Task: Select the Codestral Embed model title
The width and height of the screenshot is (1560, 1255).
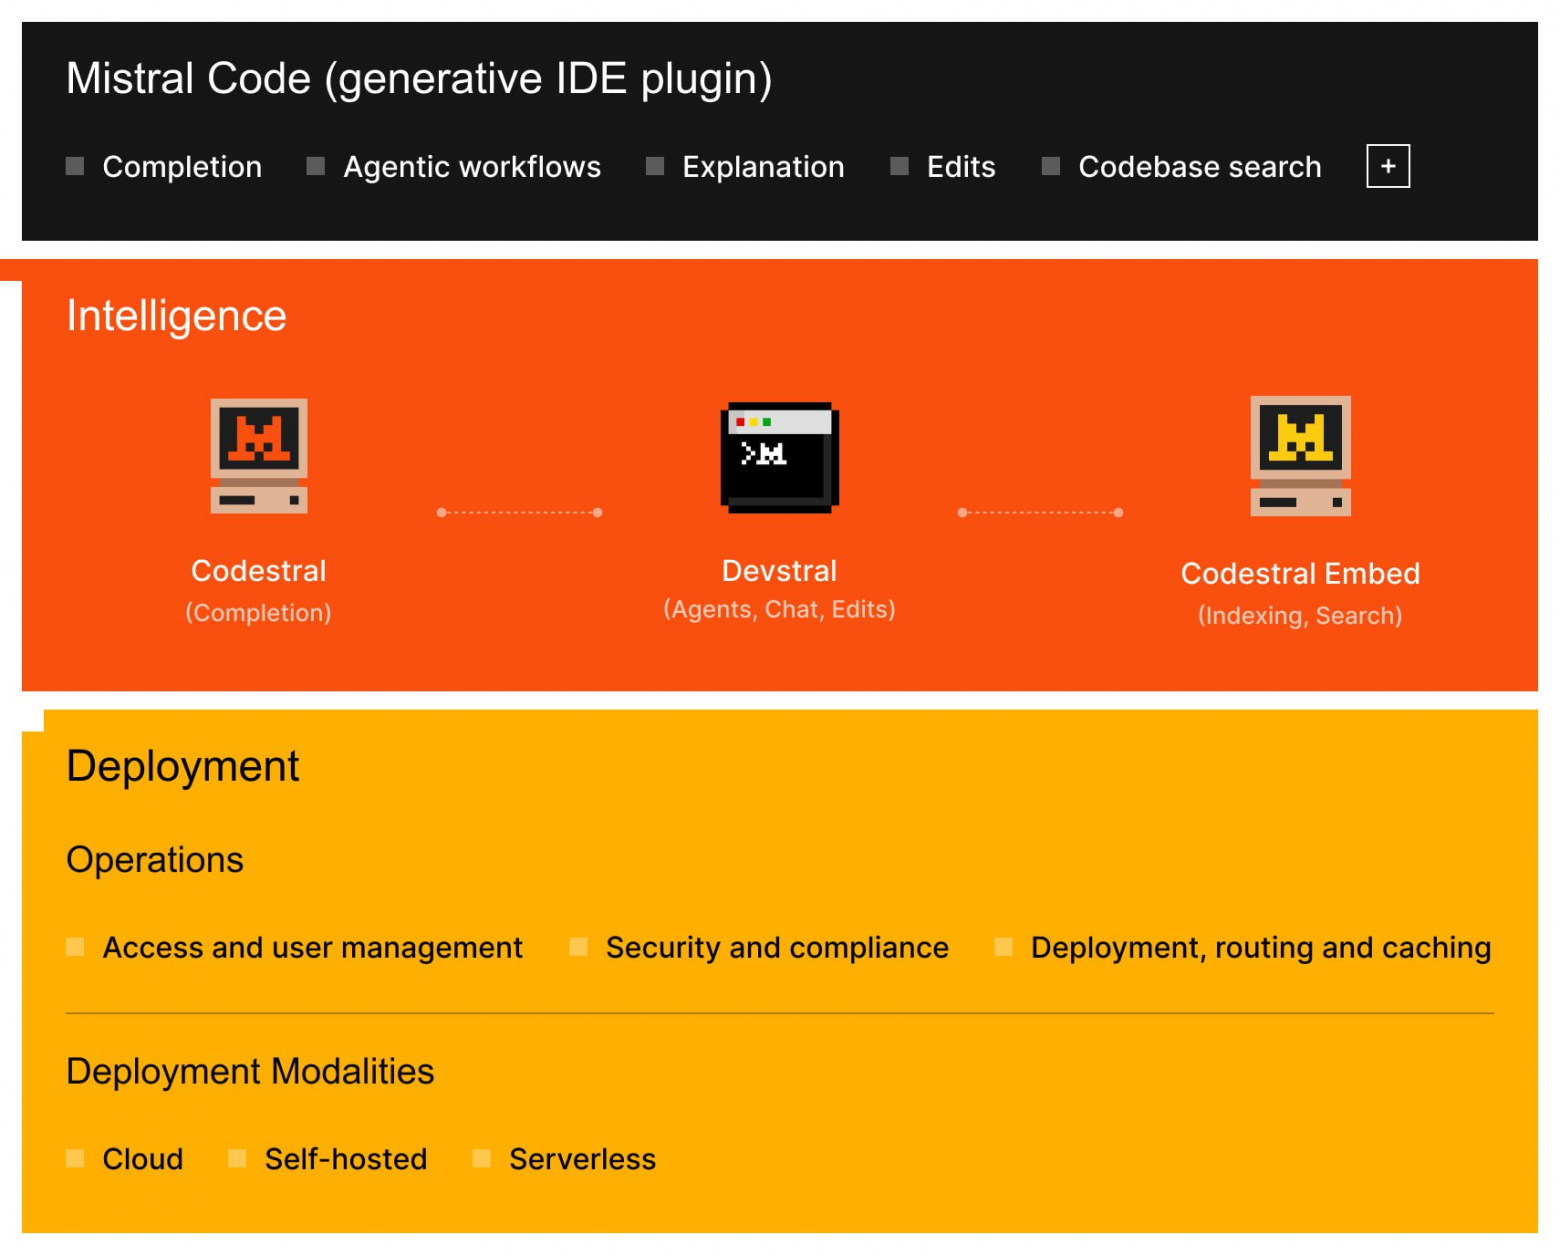Action: [1300, 574]
